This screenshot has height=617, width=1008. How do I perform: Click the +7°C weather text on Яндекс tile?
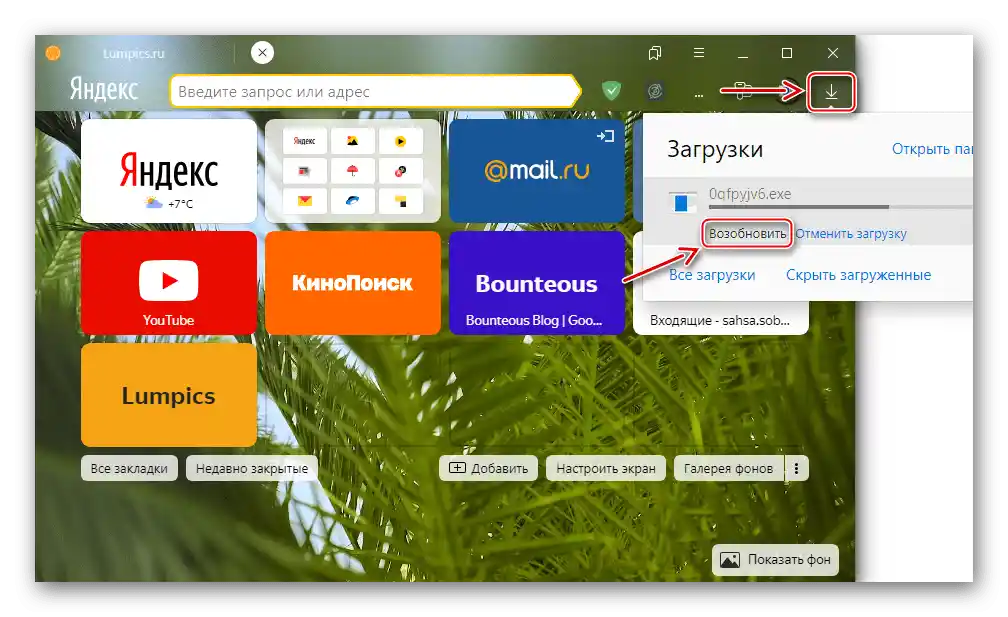[181, 204]
